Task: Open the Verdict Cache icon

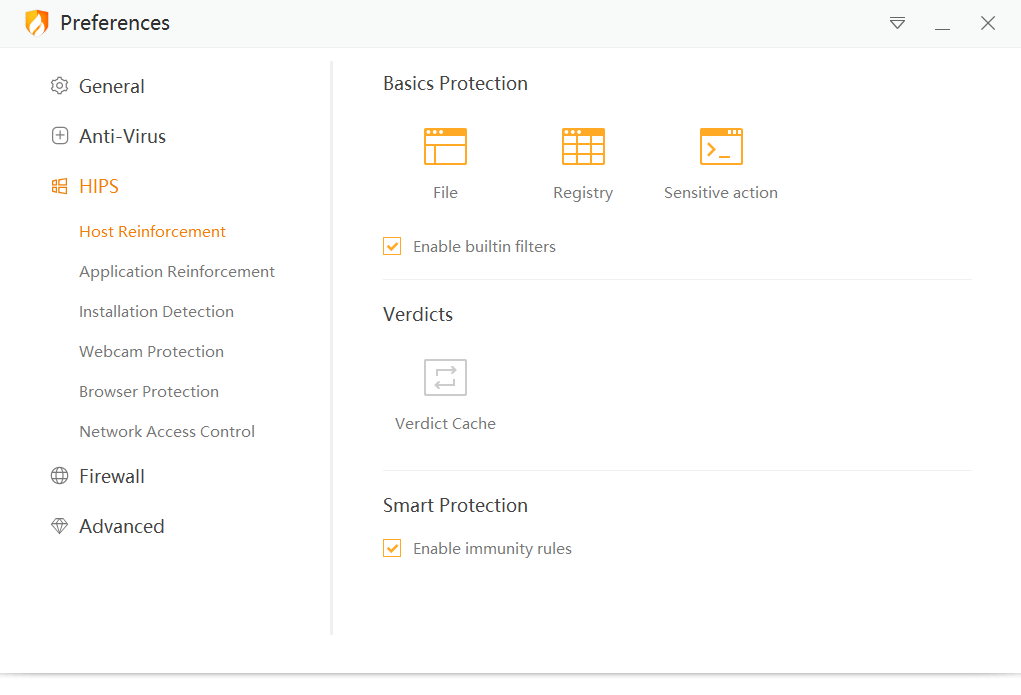Action: tap(445, 377)
